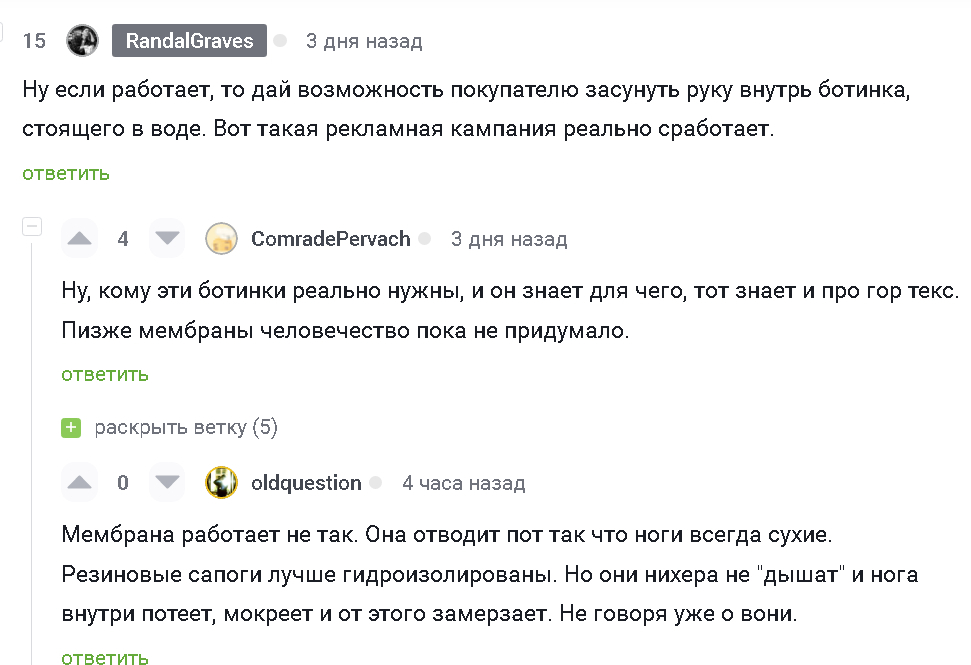
Task: Open ComradePervach's avatar
Action: pos(221,239)
